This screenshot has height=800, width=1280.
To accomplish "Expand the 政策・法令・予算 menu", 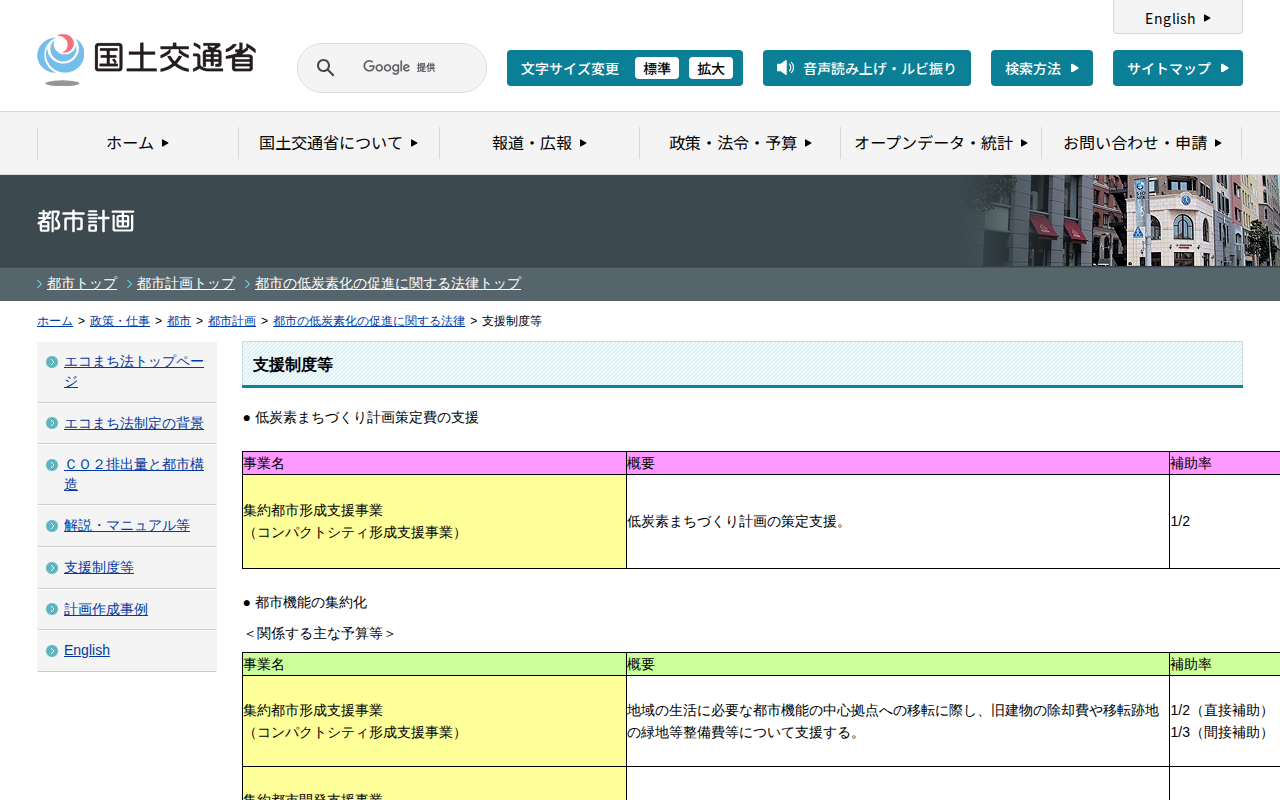I will click(x=740, y=143).
